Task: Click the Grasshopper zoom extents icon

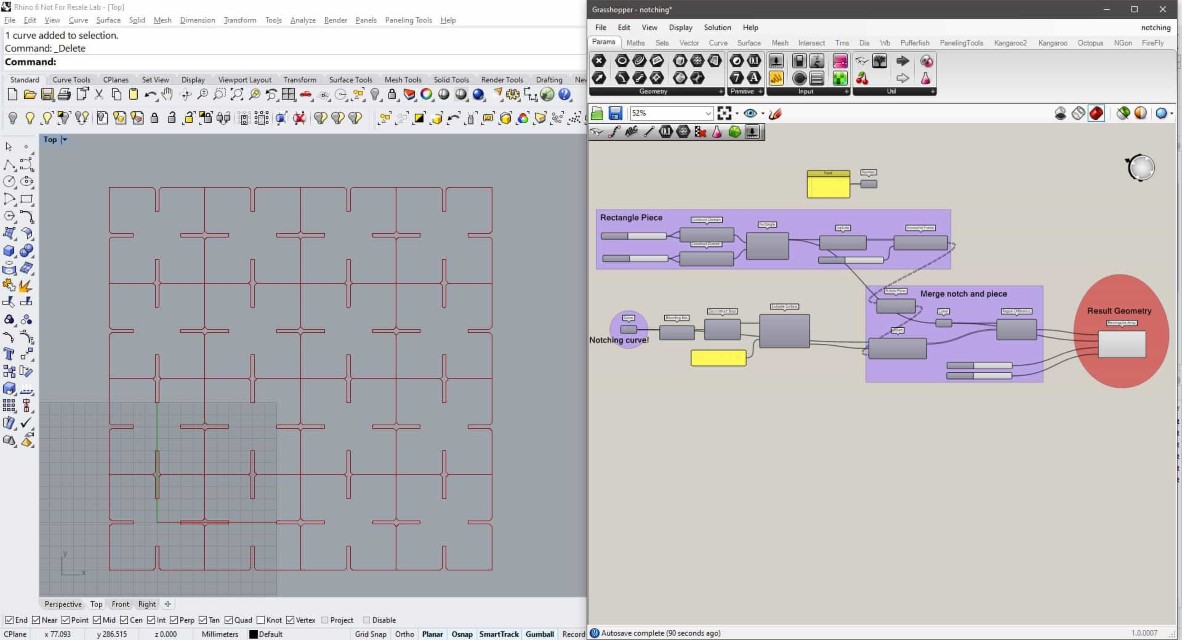Action: pos(724,113)
